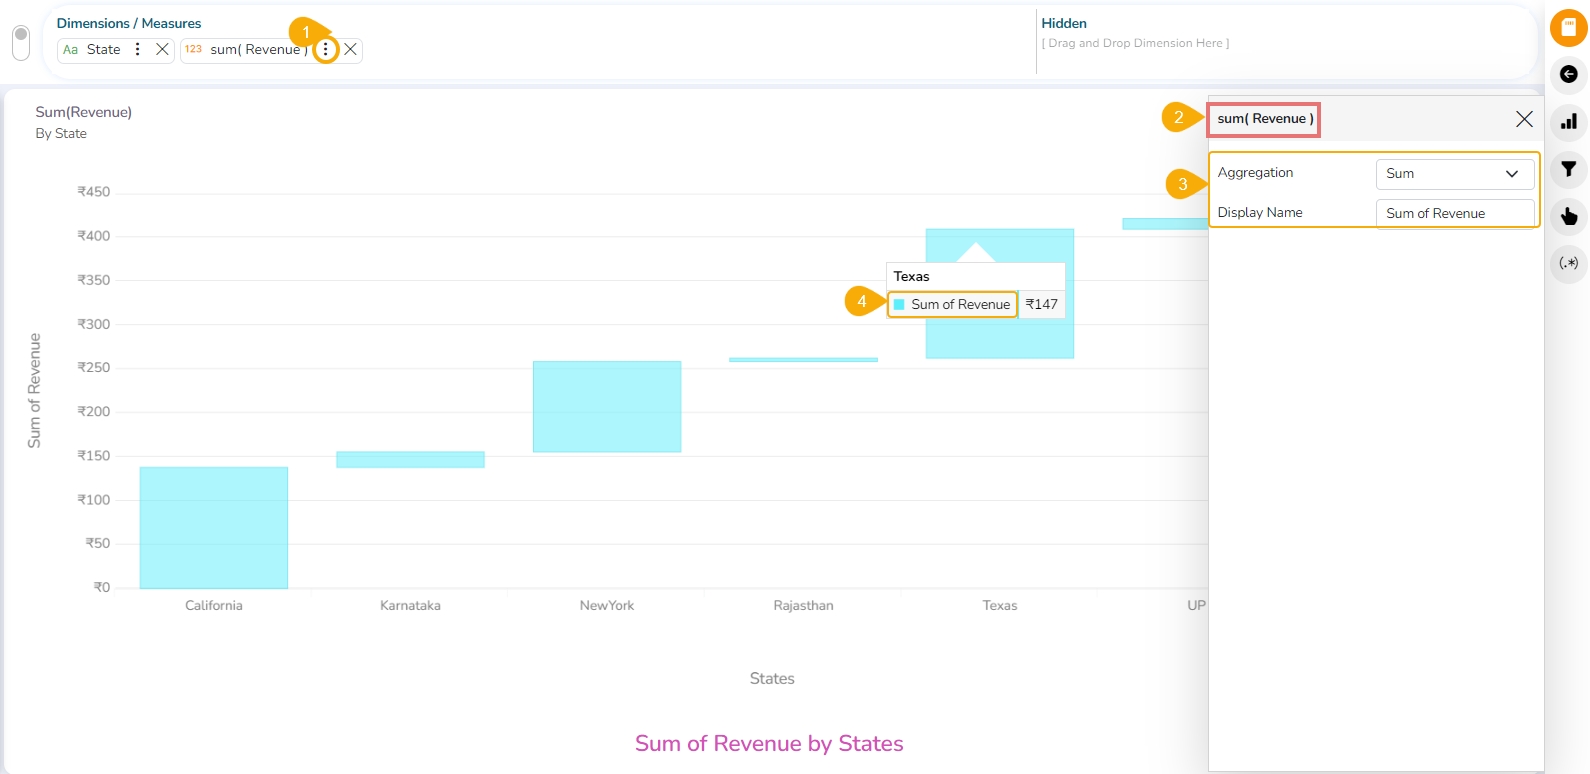Open State field three-dot options

click(x=138, y=49)
